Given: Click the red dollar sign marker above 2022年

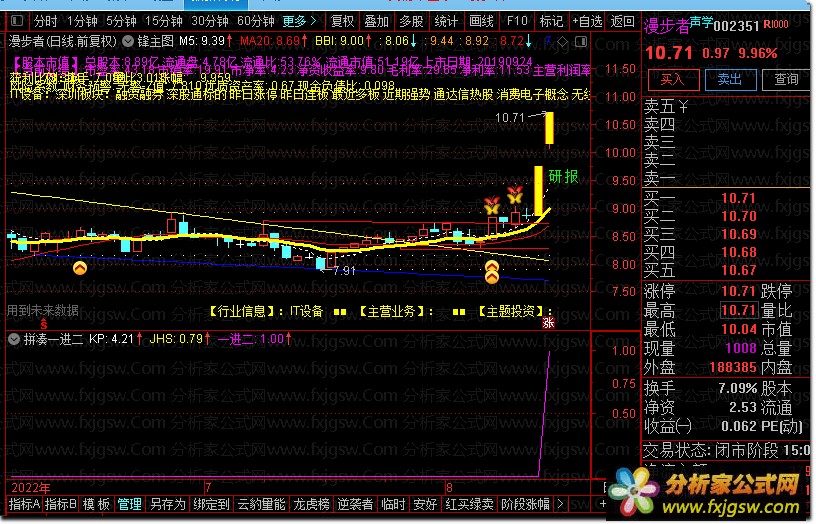Looking at the screenshot, I should pos(44,324).
